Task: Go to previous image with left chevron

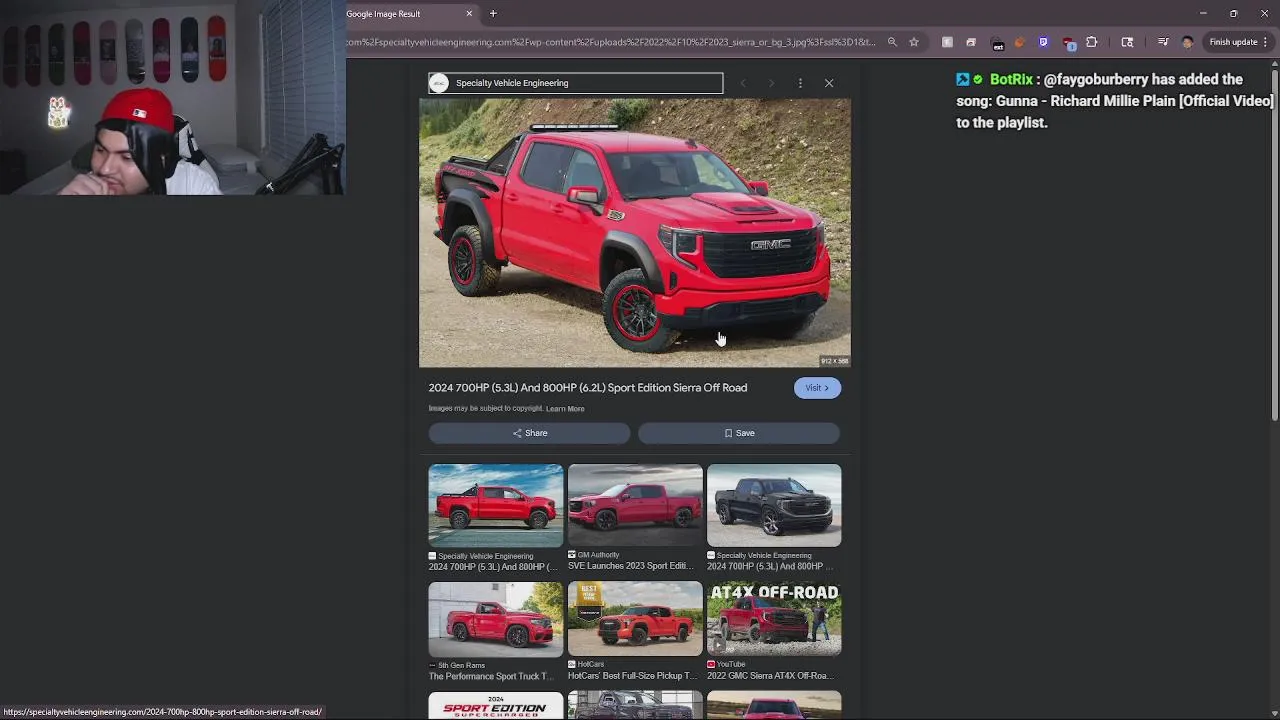Action: pos(743,83)
